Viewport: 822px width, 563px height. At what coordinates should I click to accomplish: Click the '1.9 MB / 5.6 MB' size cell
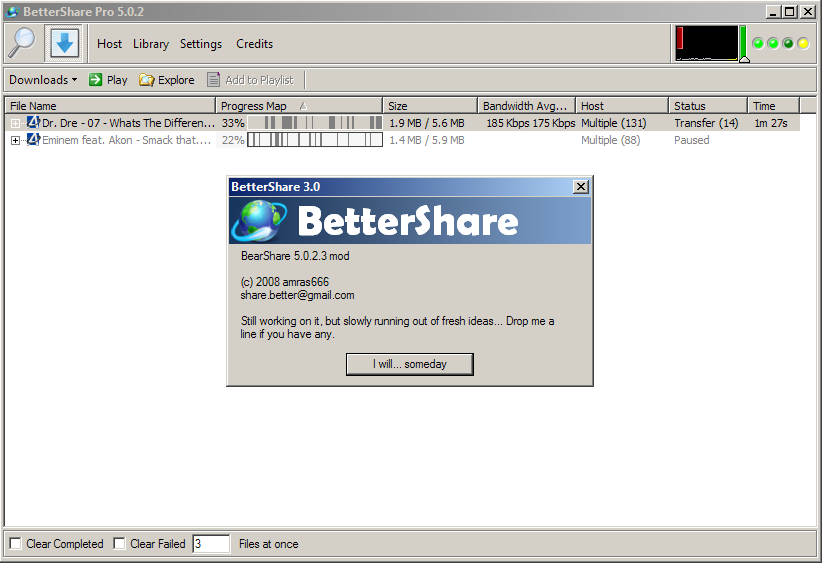pyautogui.click(x=427, y=123)
